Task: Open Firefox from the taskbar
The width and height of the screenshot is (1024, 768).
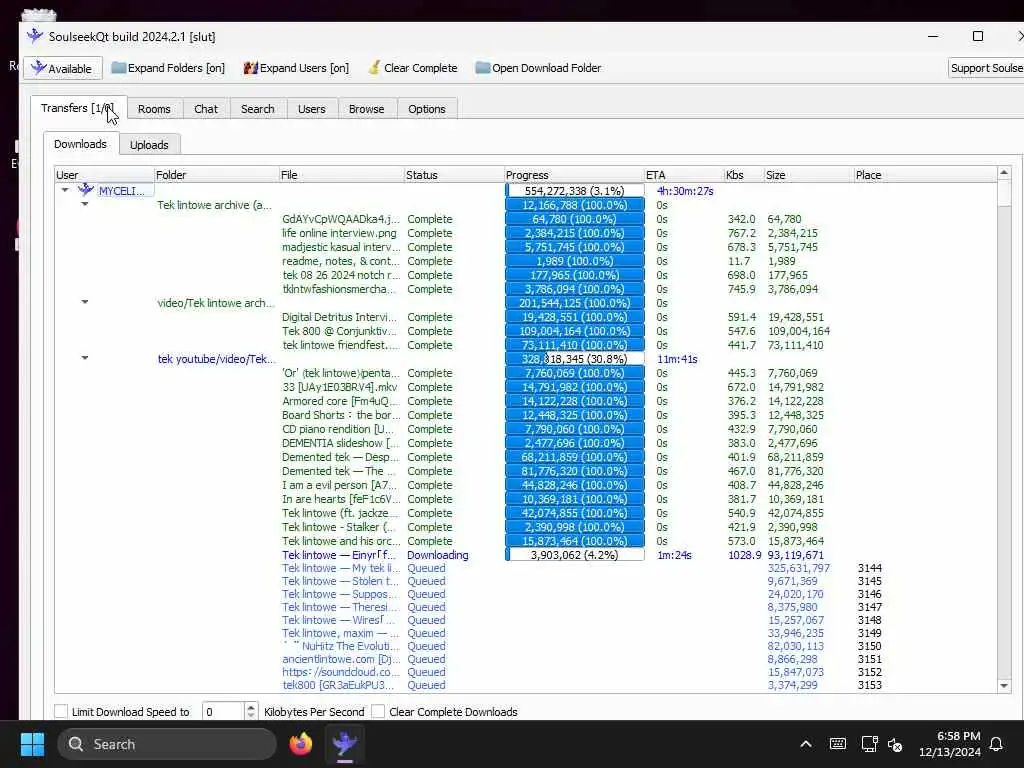Action: point(301,744)
